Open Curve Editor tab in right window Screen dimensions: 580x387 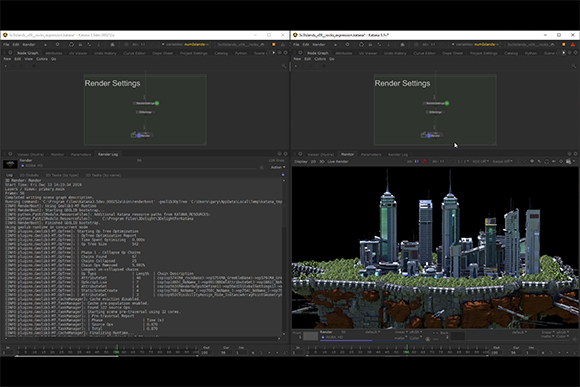pos(424,53)
